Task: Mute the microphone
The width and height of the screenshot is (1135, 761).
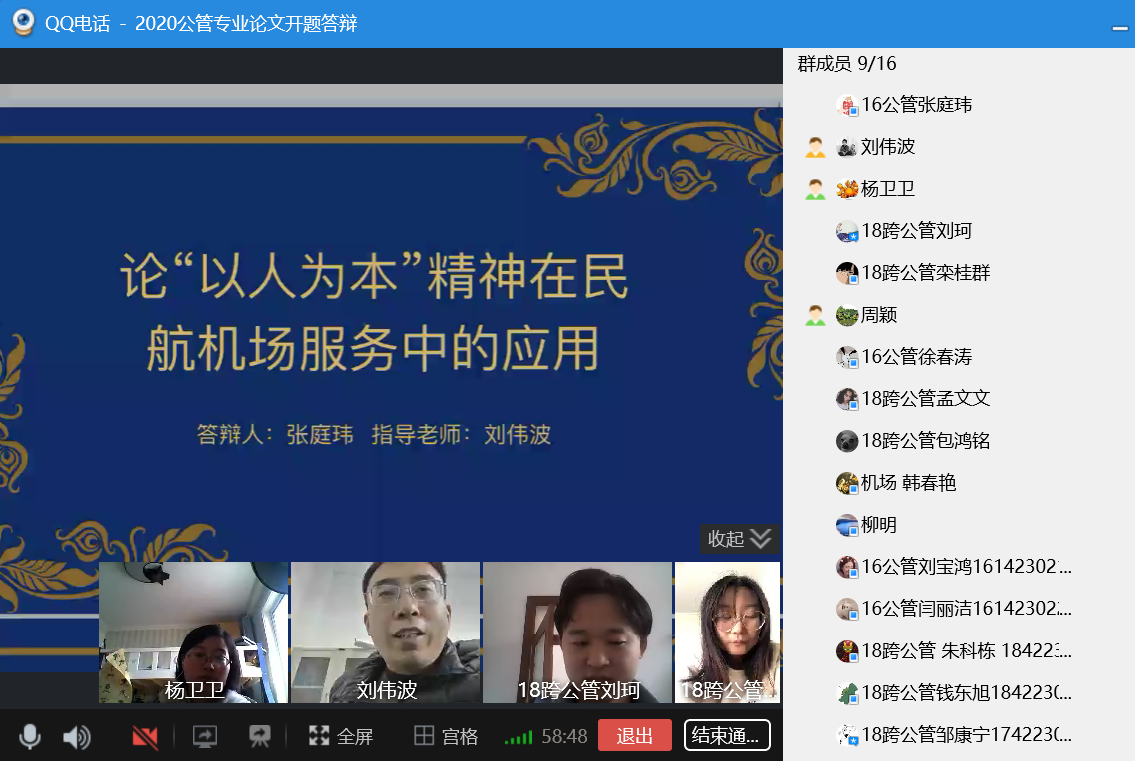Action: [30, 737]
